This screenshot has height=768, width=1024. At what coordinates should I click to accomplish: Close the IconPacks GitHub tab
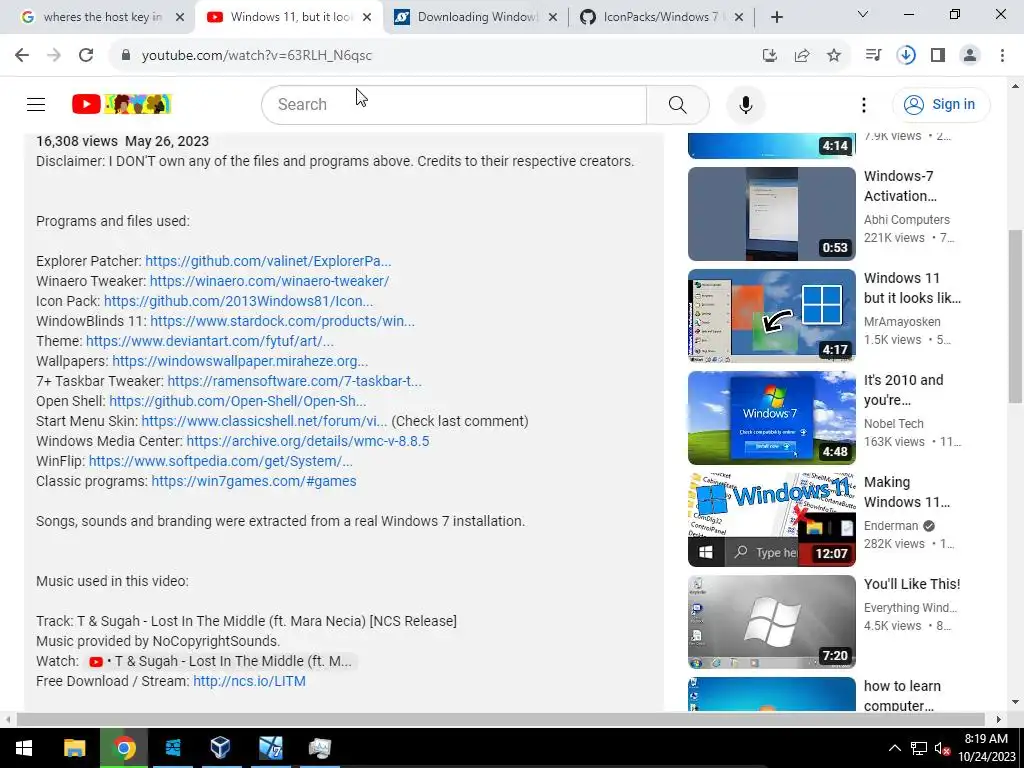739,18
